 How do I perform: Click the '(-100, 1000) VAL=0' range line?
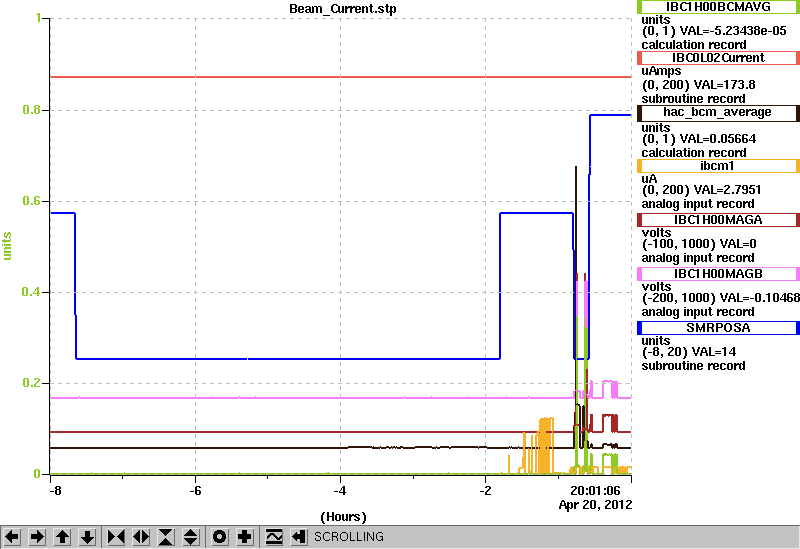pos(699,244)
